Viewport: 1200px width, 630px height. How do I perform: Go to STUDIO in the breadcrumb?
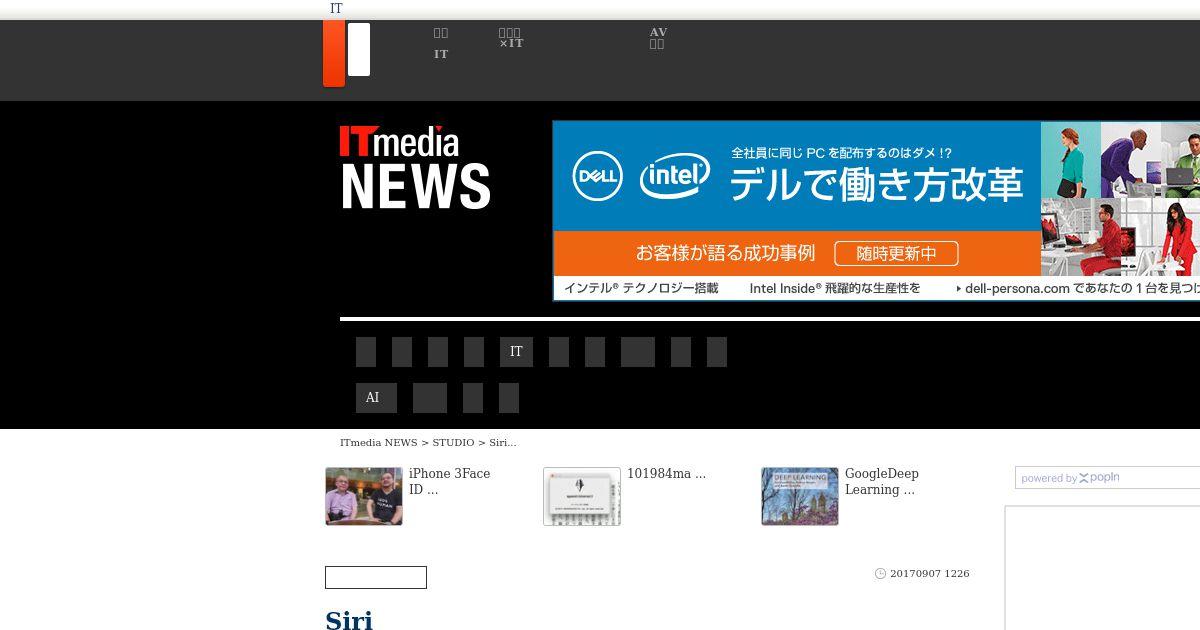pos(453,442)
